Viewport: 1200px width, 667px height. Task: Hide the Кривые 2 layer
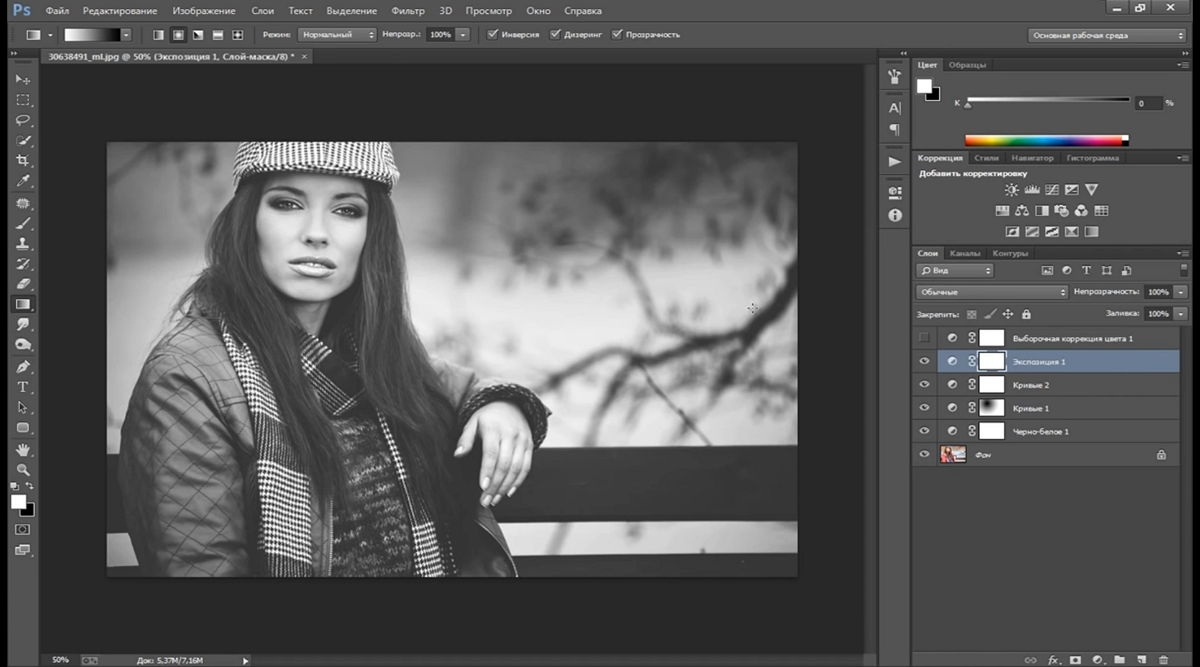coord(924,385)
